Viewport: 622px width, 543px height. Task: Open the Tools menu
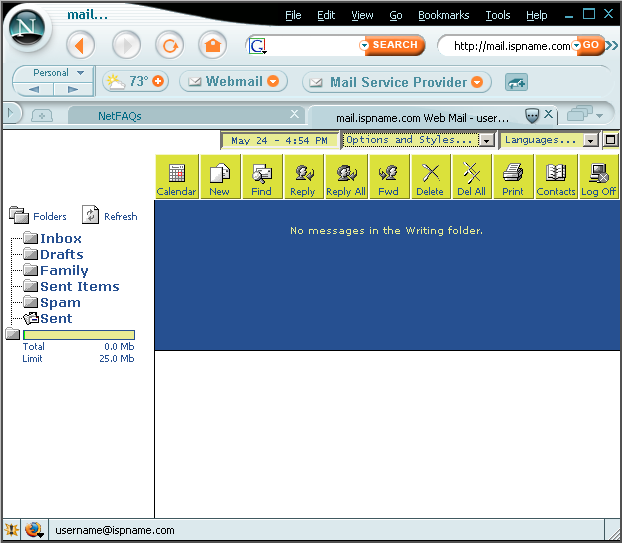[498, 15]
